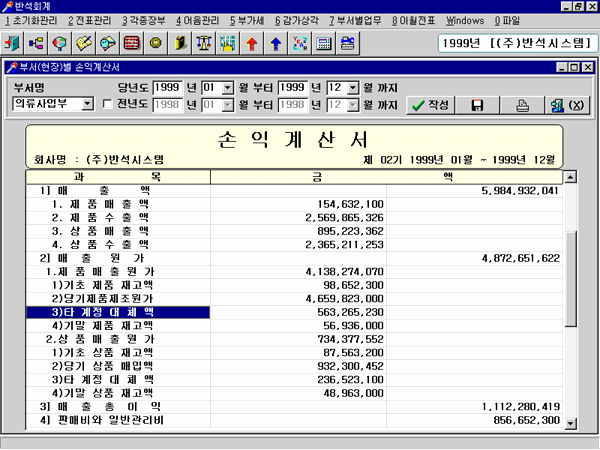600x450 pixels.
Task: Select the 2] 매 출 원 가 row
Action: pos(294,258)
